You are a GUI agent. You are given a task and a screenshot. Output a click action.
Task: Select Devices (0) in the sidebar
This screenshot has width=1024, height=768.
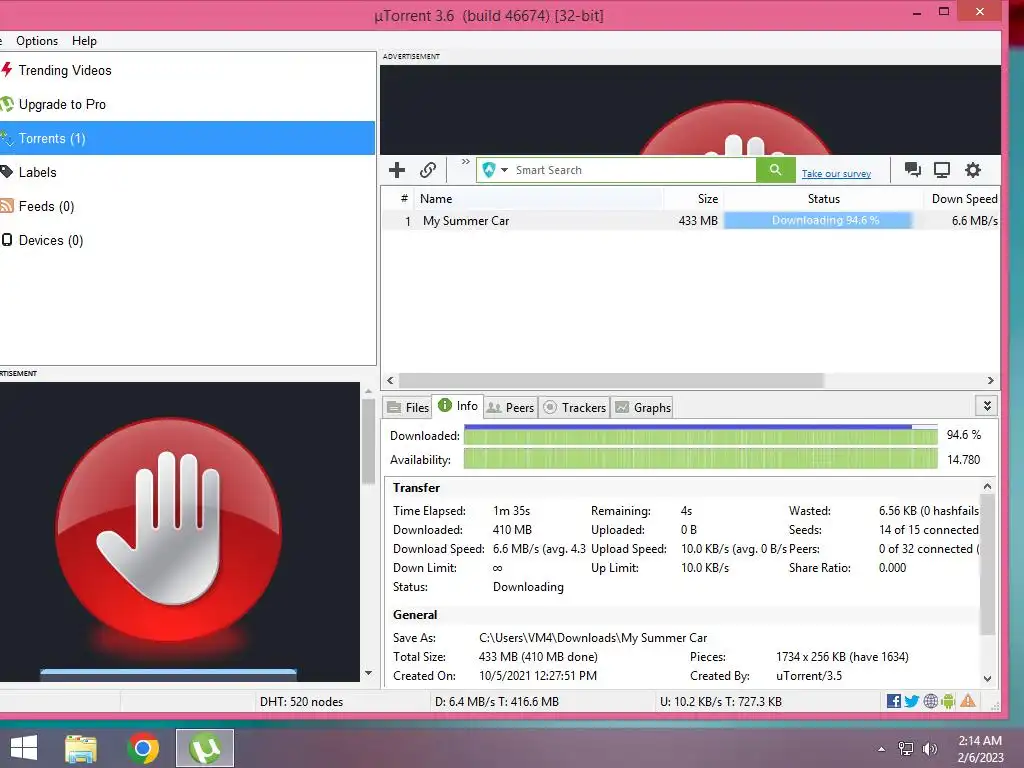pos(187,240)
